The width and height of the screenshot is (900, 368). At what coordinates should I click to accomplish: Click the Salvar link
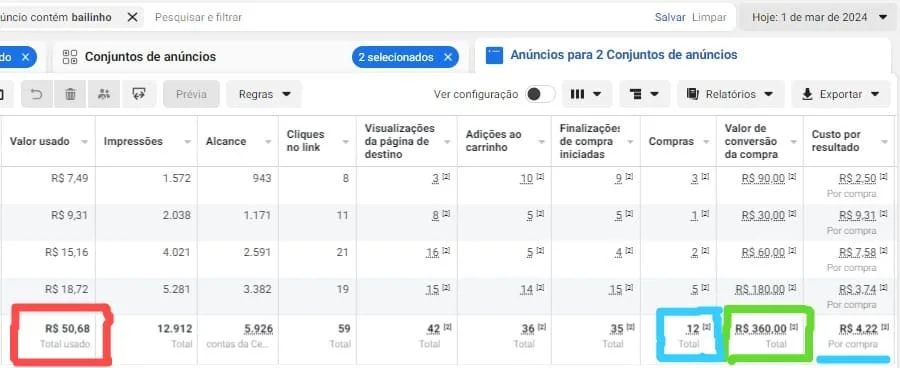pos(670,17)
